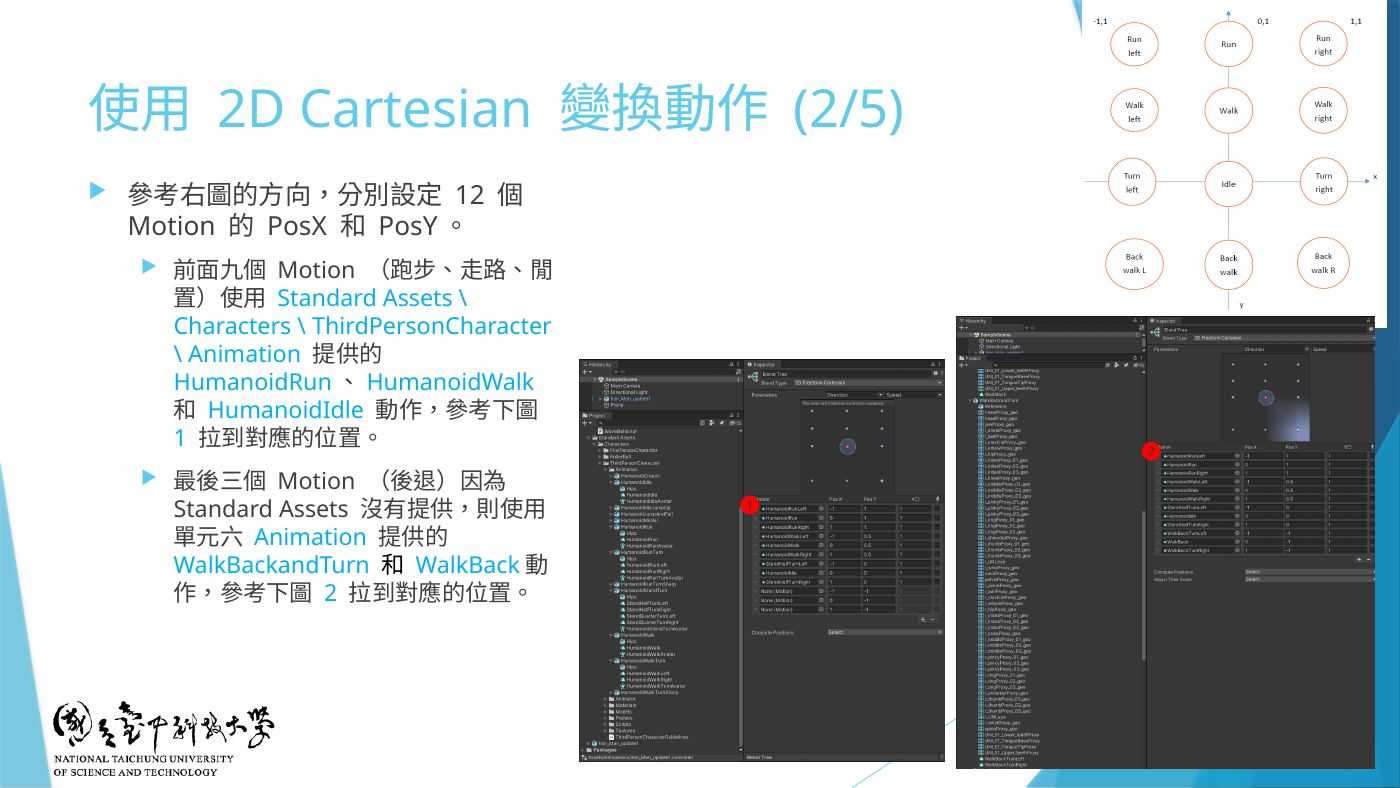Screen dimensions: 1400x788
Task: Toggle mirror checkbox on HumanoidWalk row, left Inspector
Action: click(937, 545)
